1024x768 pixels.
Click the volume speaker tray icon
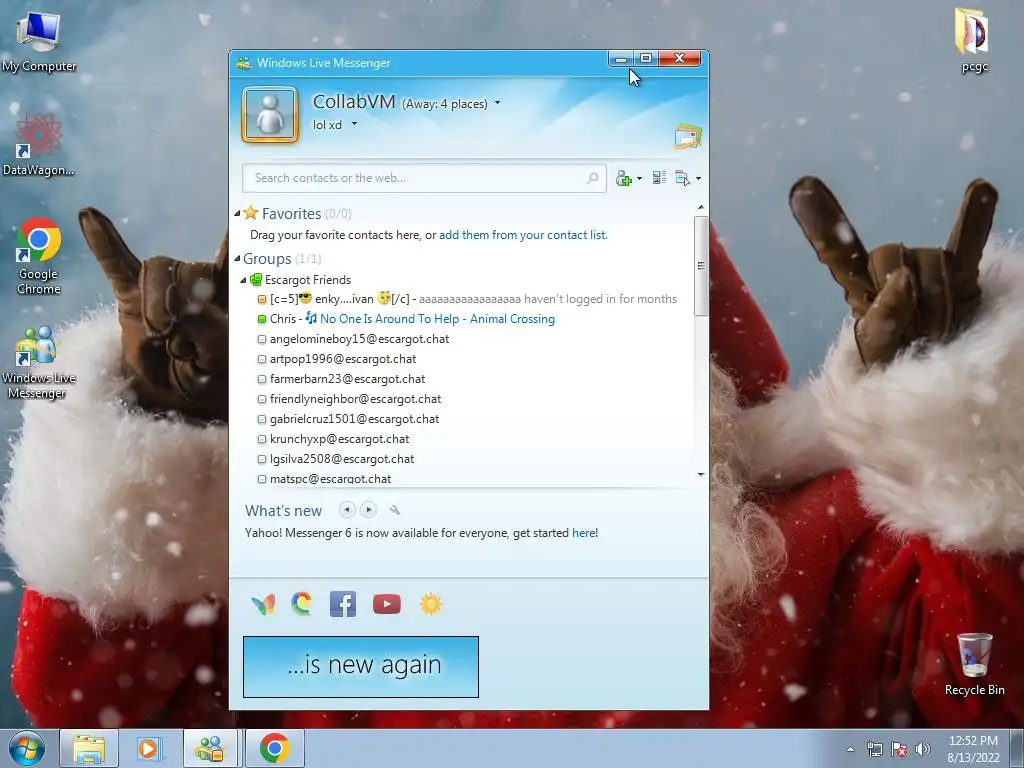(922, 749)
